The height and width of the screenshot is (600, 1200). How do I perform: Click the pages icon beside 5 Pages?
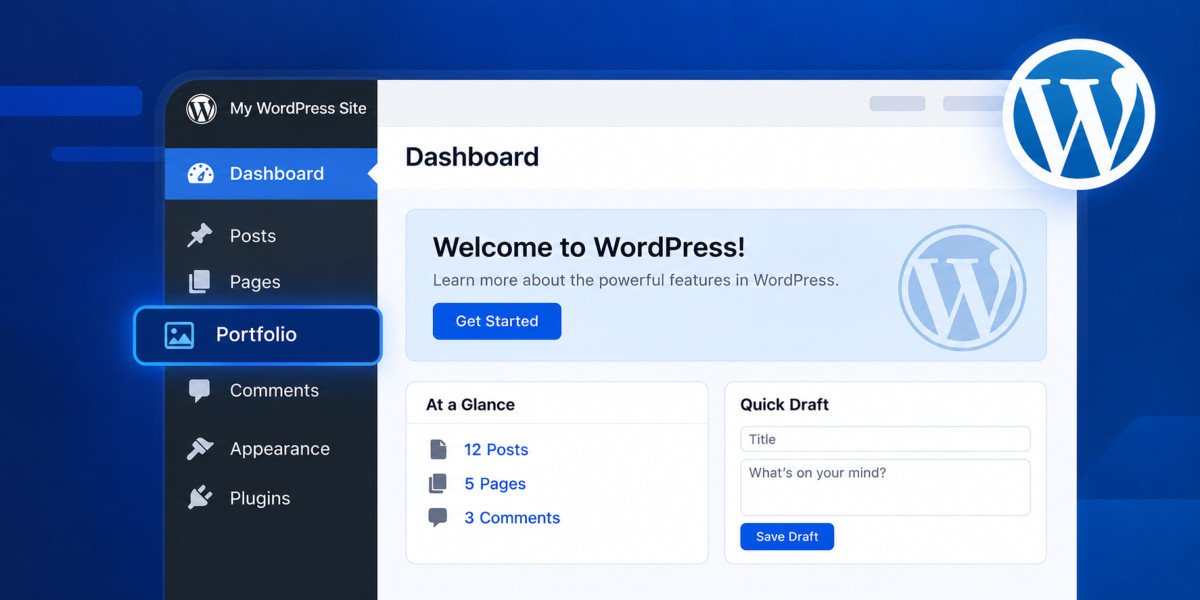click(438, 484)
